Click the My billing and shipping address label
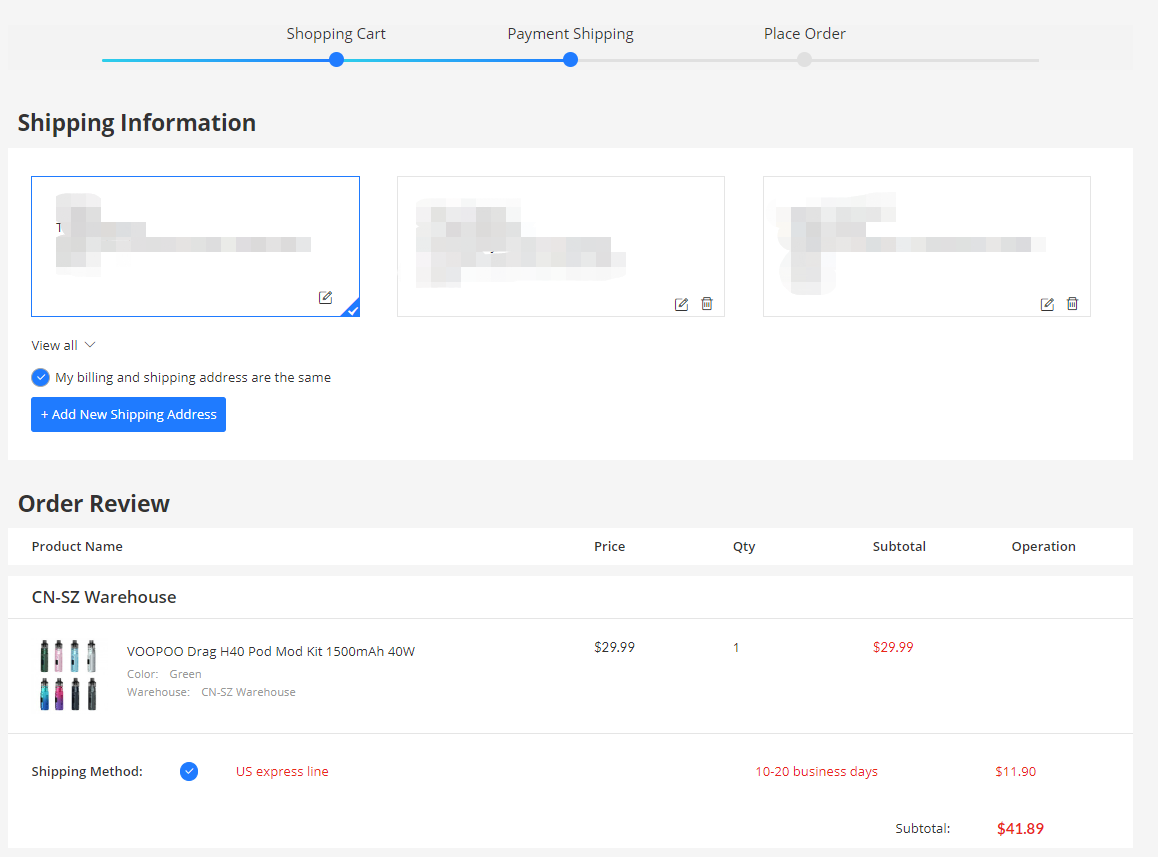The image size is (1158, 857). (193, 378)
